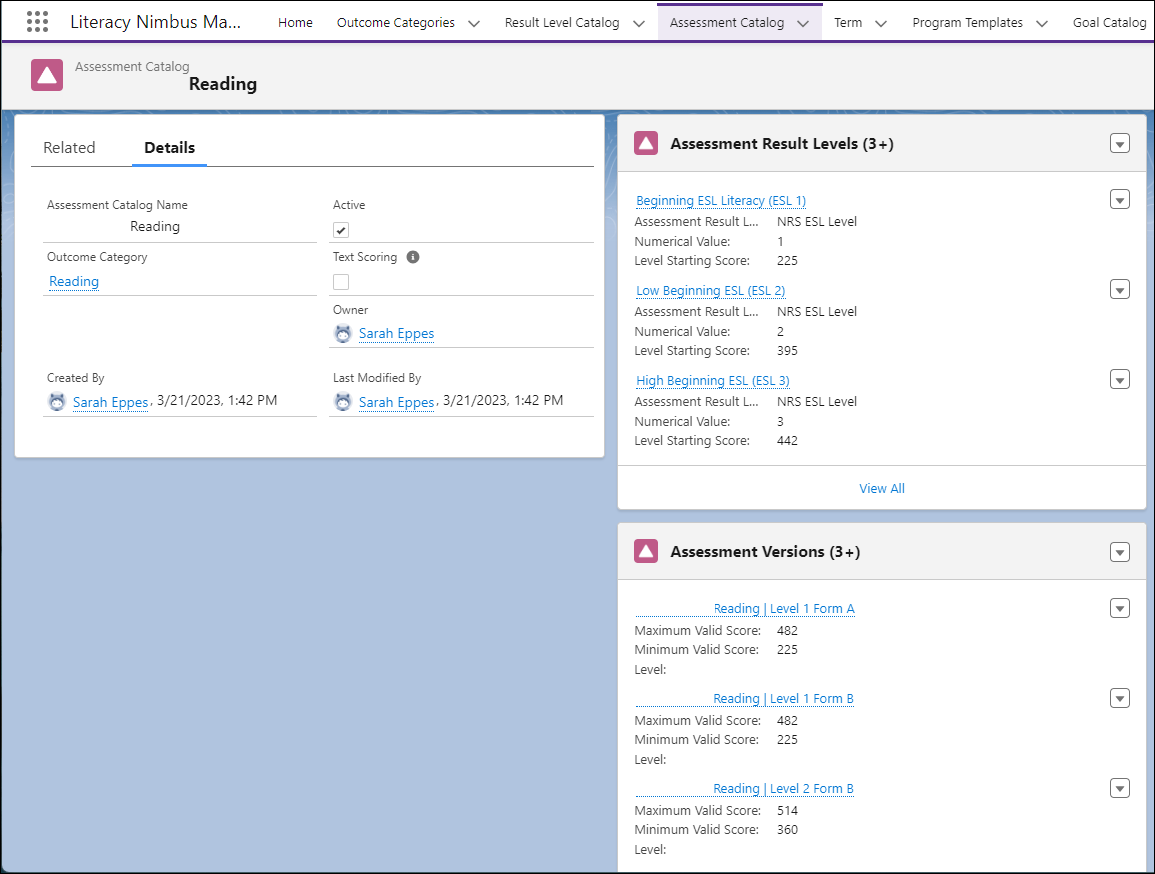Go to the Home navigation tab
The height and width of the screenshot is (874, 1155).
295,22
